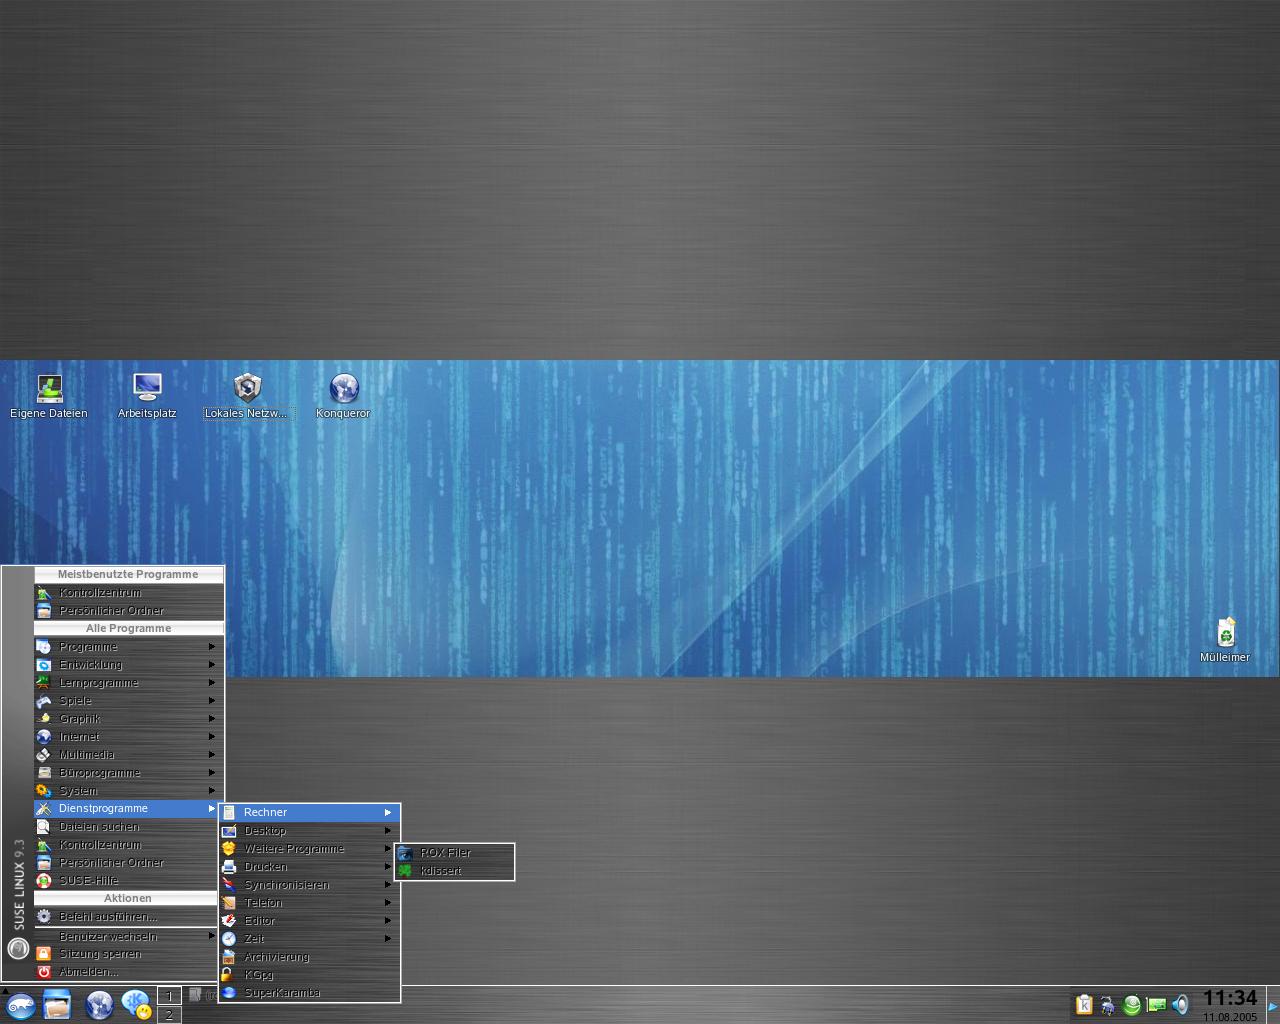Open the home folder icon in the panel
Screen dimensions: 1280x1024
point(57,1004)
